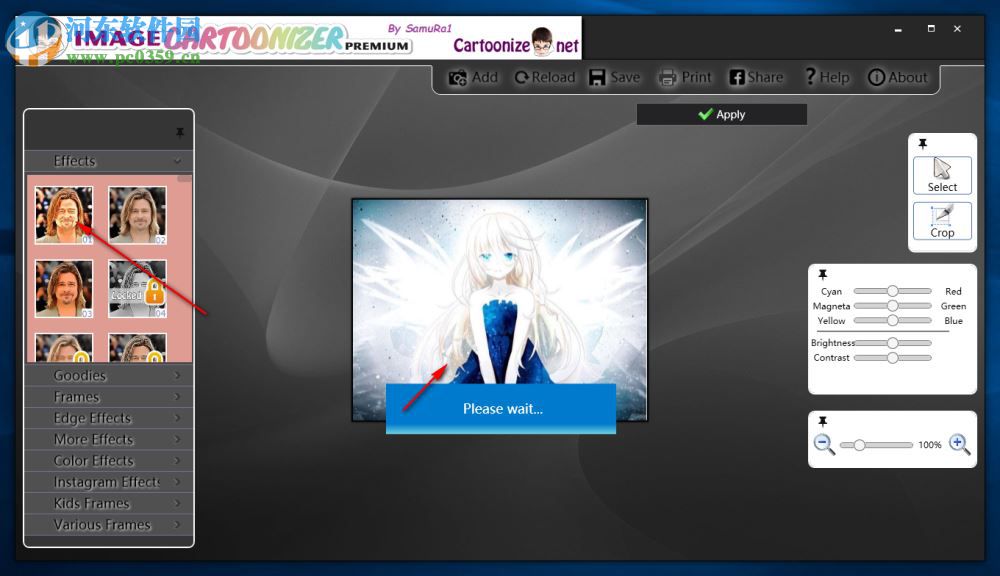1000x576 pixels.
Task: Apply effect thumbnail 01
Action: [64, 215]
